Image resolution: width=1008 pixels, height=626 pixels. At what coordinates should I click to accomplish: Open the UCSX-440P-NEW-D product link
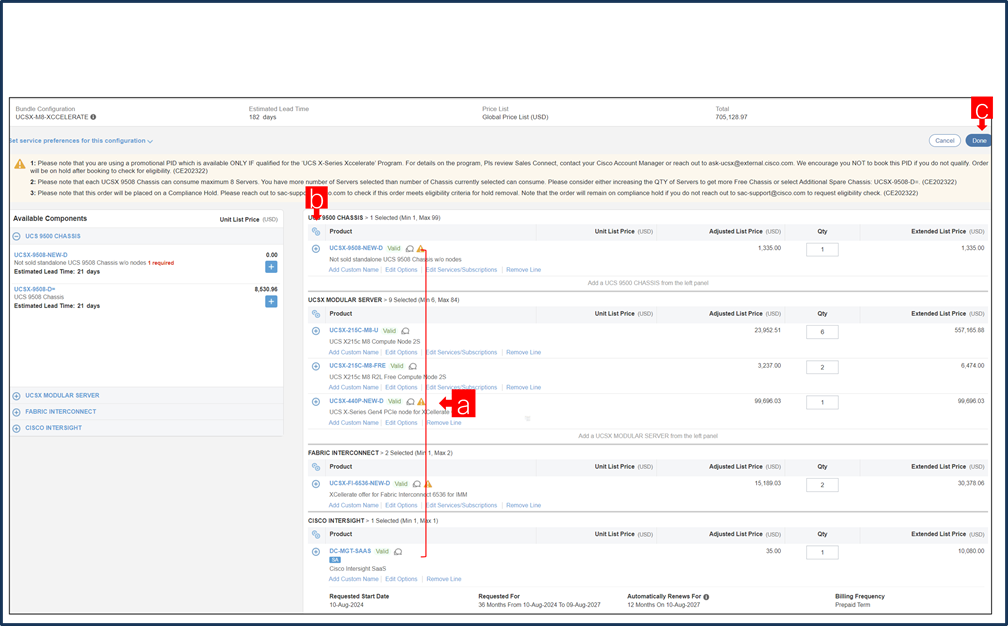click(x=356, y=401)
